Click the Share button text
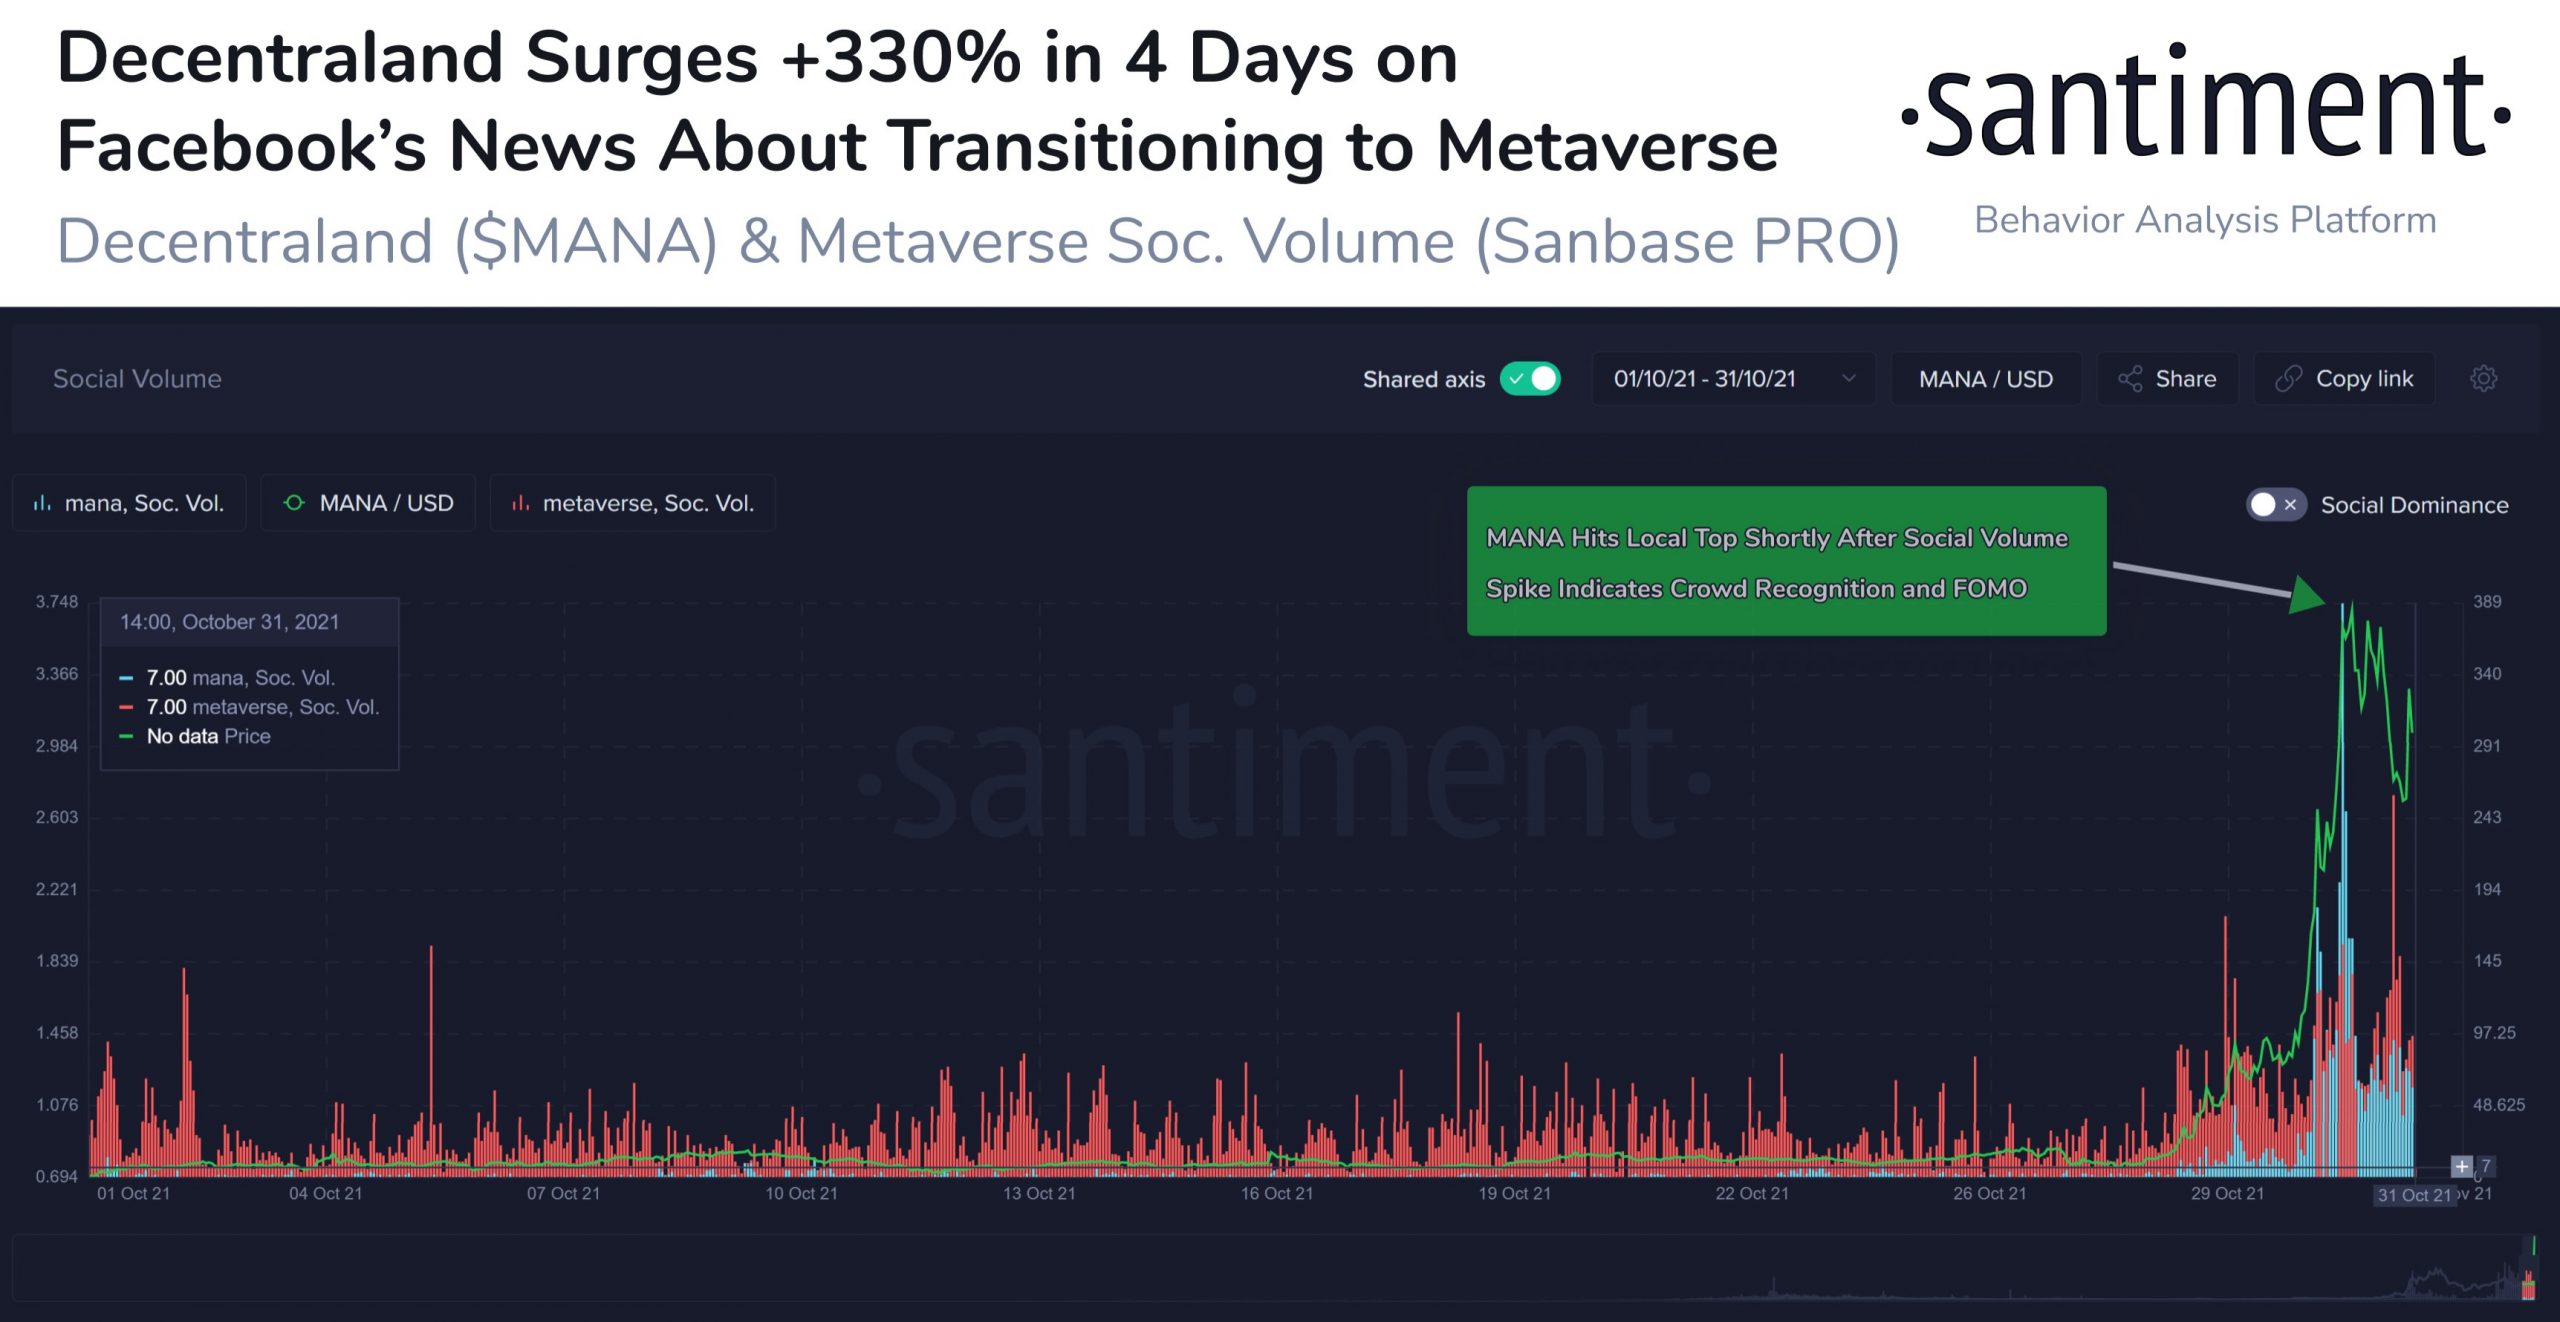This screenshot has height=1322, width=2560. [2185, 379]
